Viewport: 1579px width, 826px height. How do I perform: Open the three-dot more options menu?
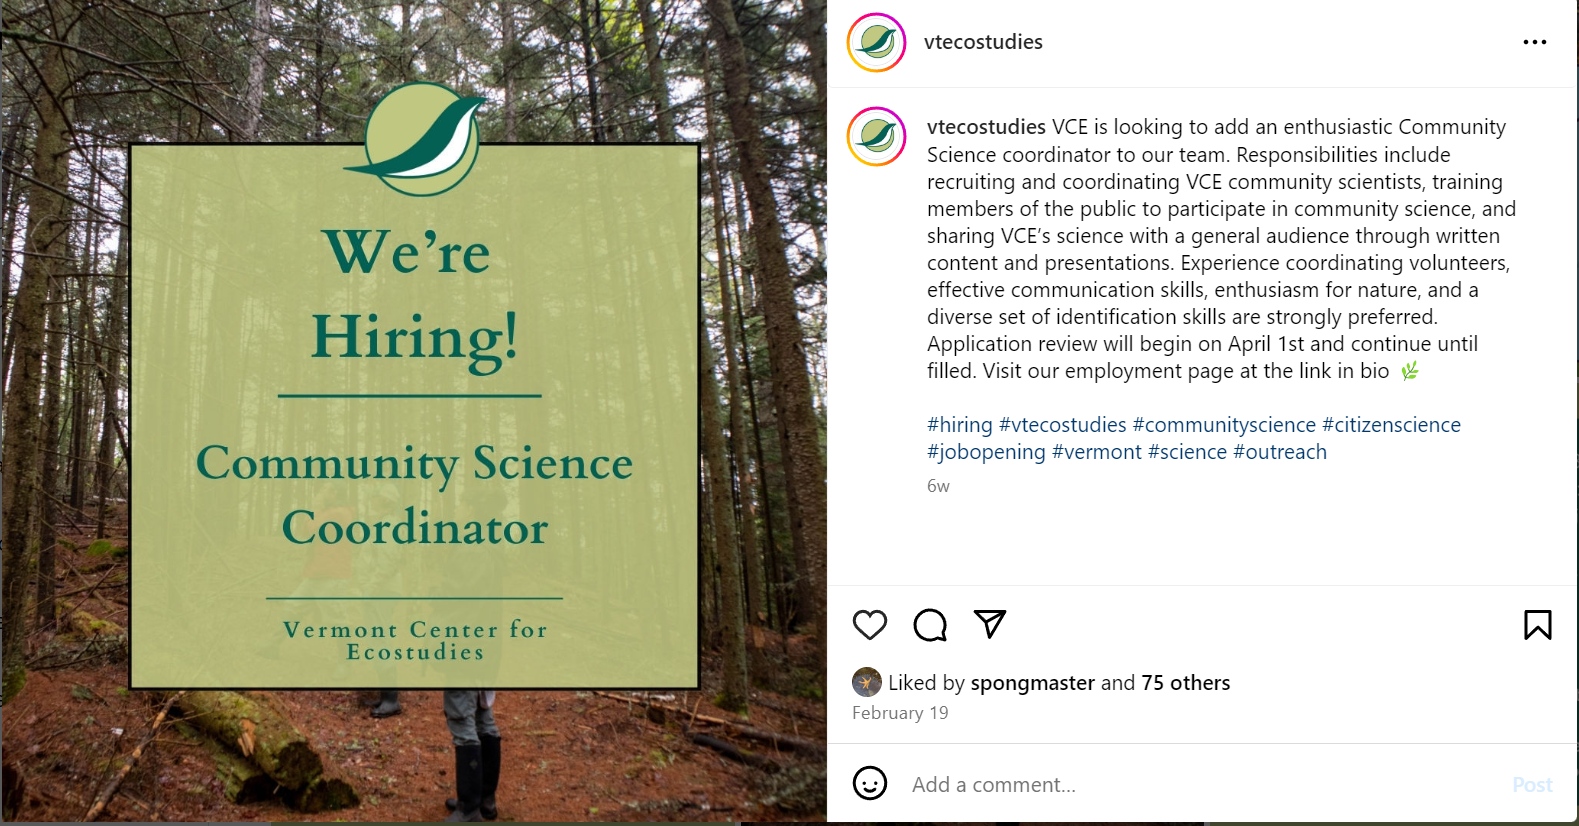click(x=1534, y=42)
